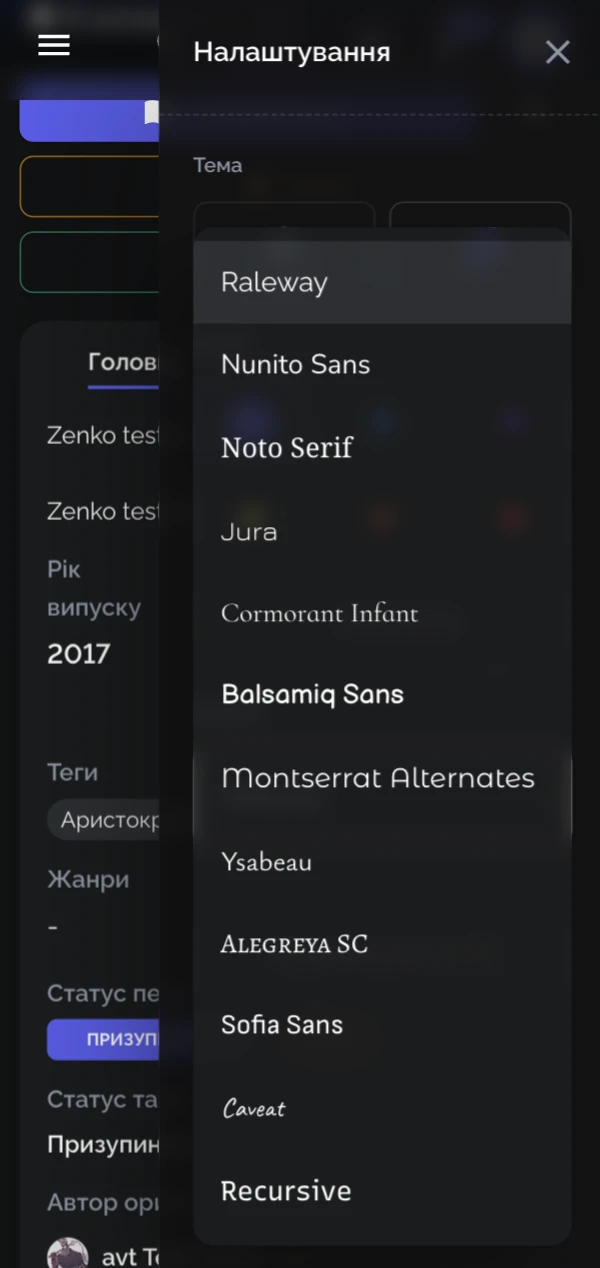
Task: Click the ПРИЗУПИНЕНО status badge
Action: coord(102,1040)
